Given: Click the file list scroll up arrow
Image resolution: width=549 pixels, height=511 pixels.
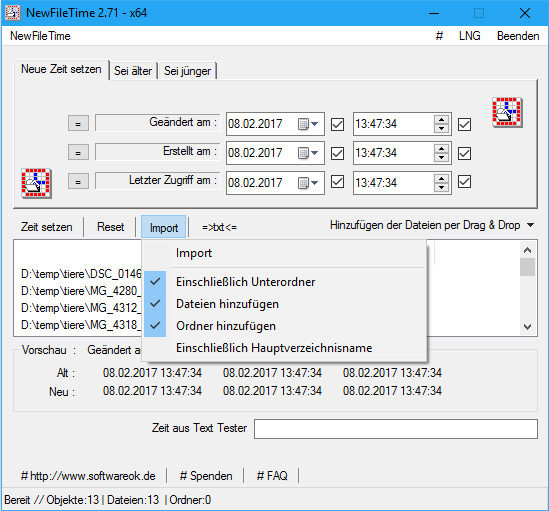Looking at the screenshot, I should point(528,250).
